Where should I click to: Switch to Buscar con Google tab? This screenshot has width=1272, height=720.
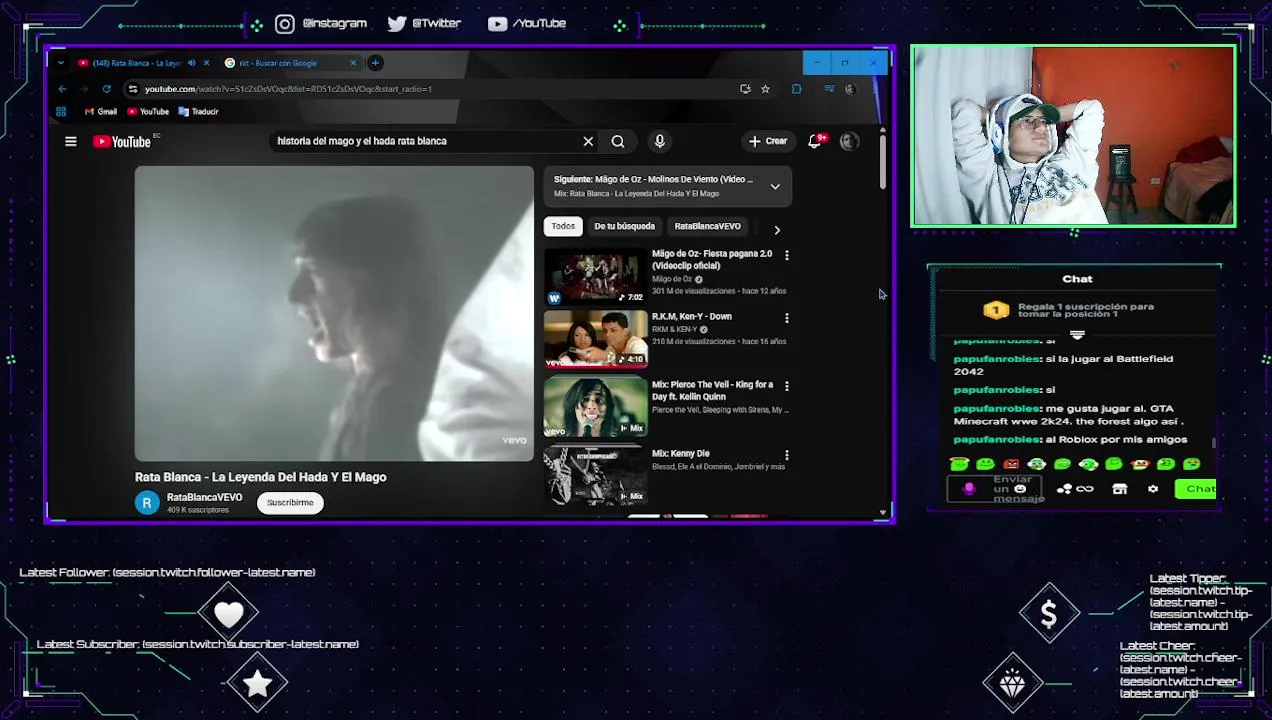tap(290, 63)
